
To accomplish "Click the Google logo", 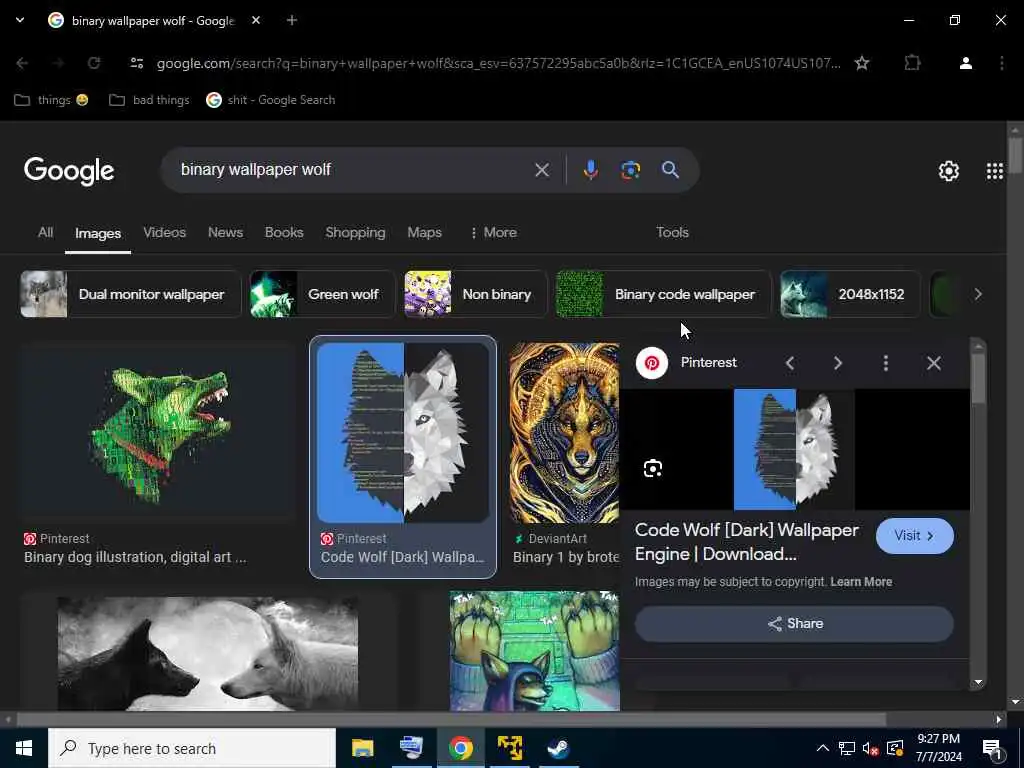I will (x=69, y=171).
